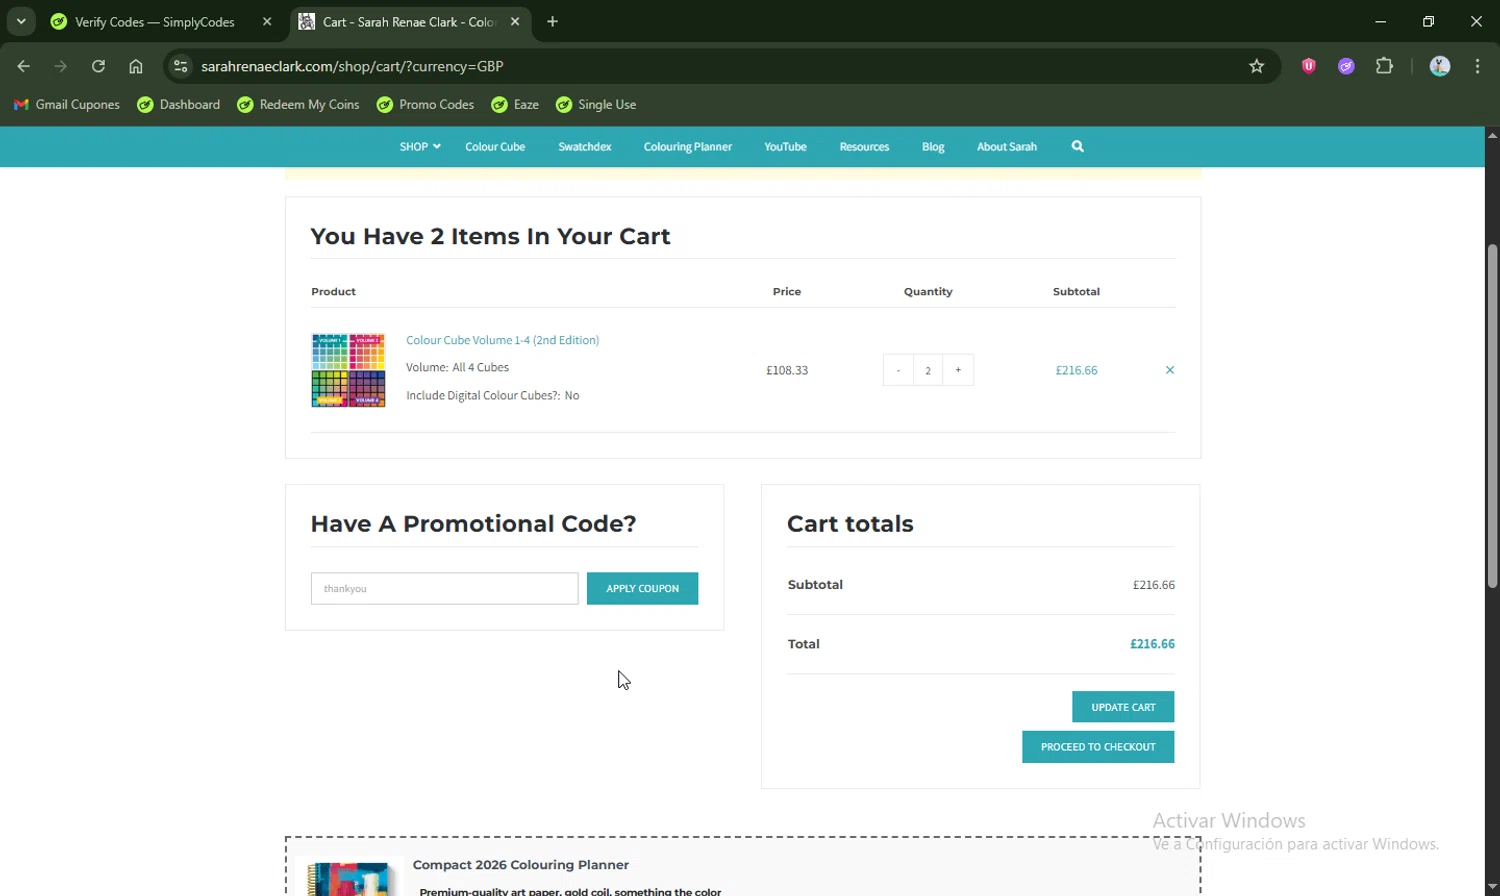Open site information icon in address bar

(181, 66)
